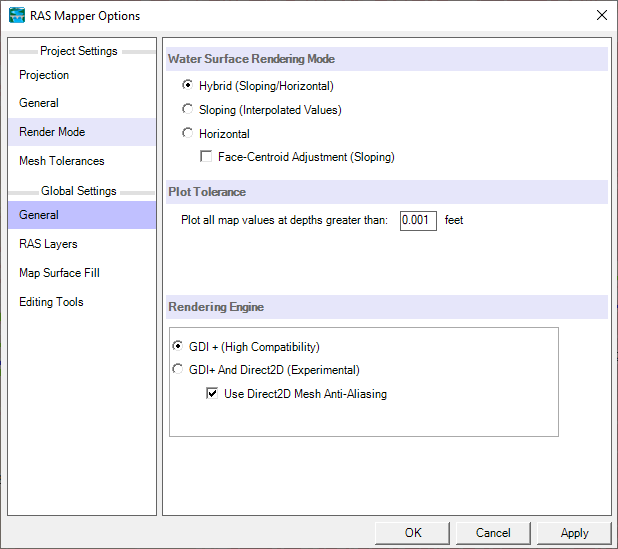Open Mesh Tolerances settings
Viewport: 618px width, 549px height.
coord(82,161)
